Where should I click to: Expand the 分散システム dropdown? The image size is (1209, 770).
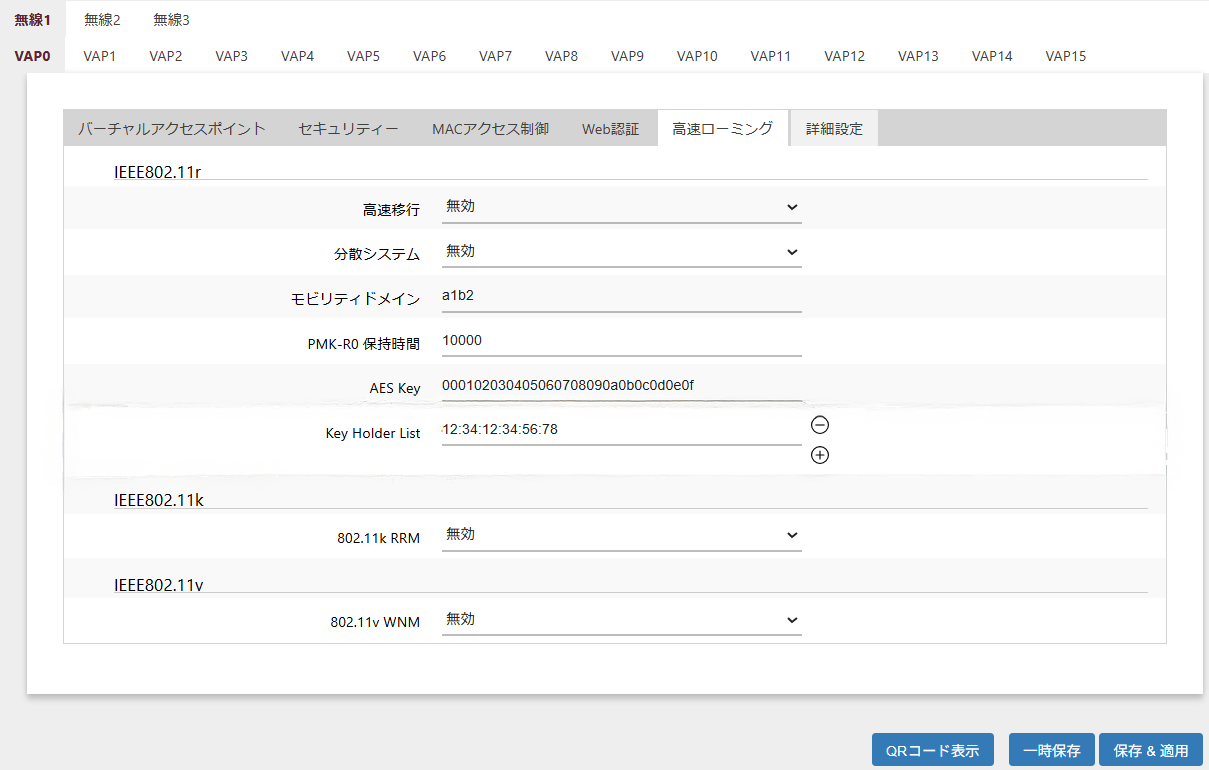click(x=621, y=252)
